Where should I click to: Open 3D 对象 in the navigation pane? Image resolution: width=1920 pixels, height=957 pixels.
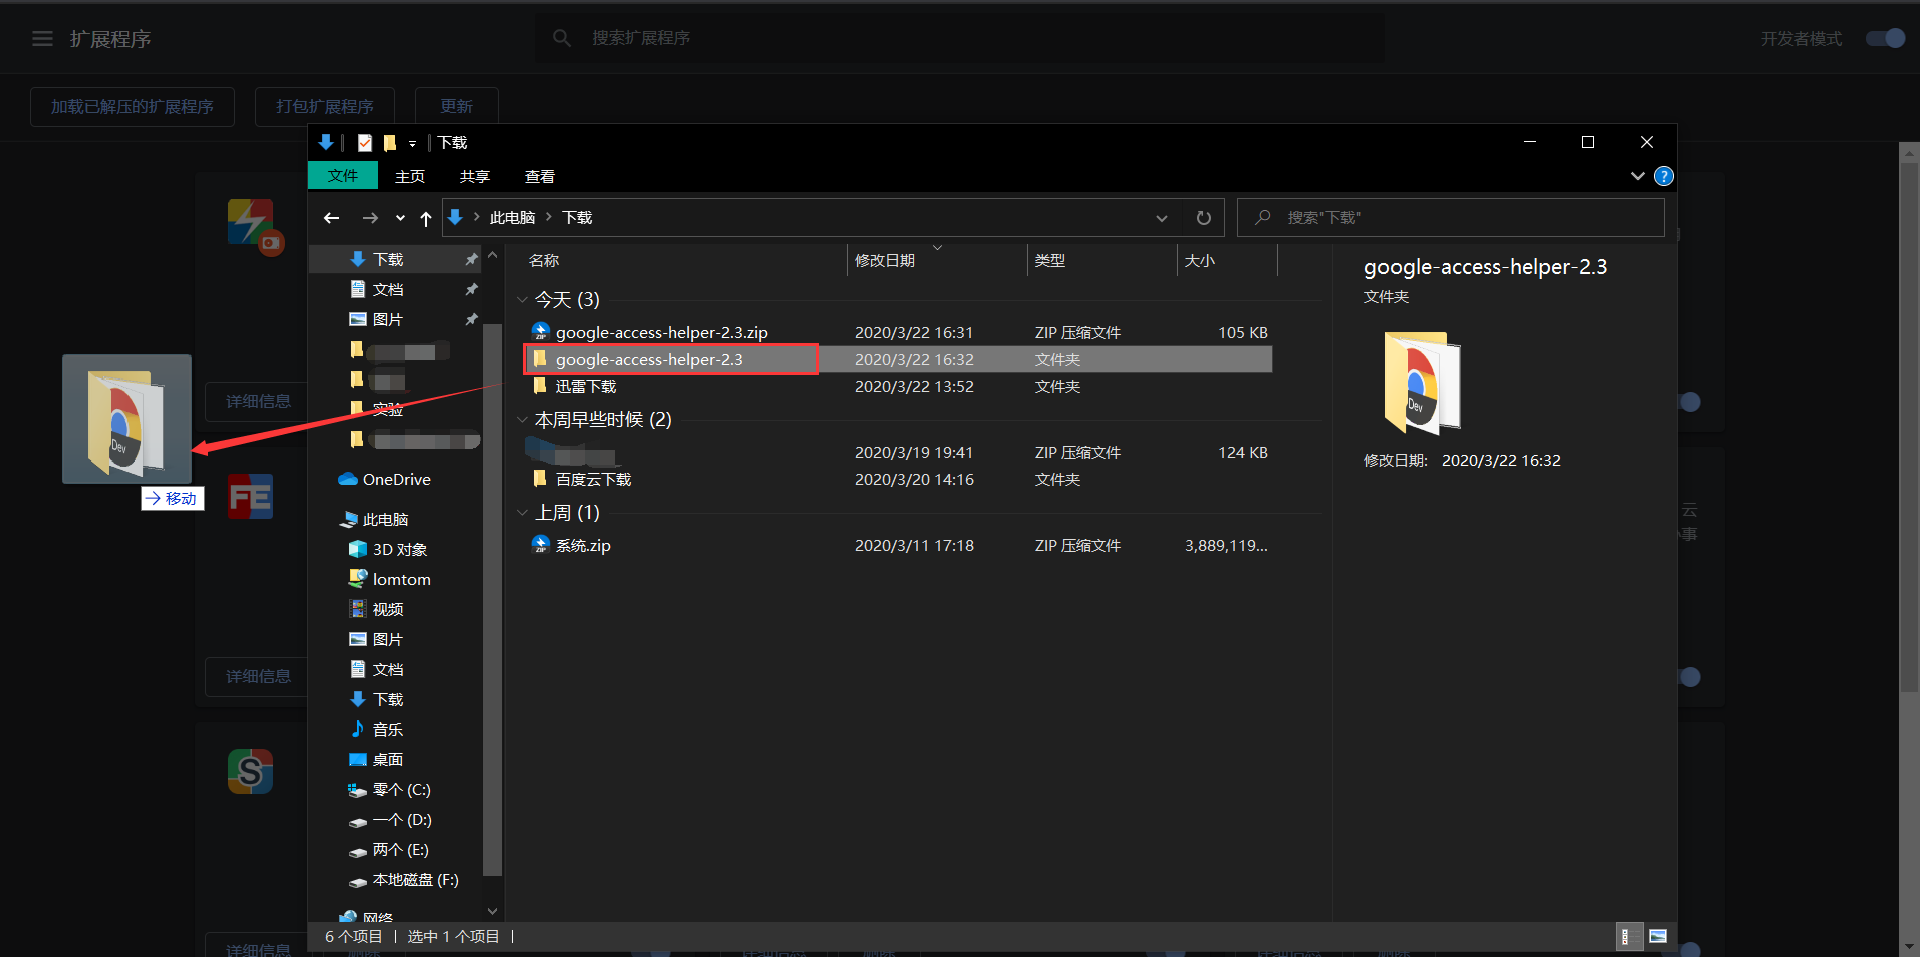(x=399, y=549)
